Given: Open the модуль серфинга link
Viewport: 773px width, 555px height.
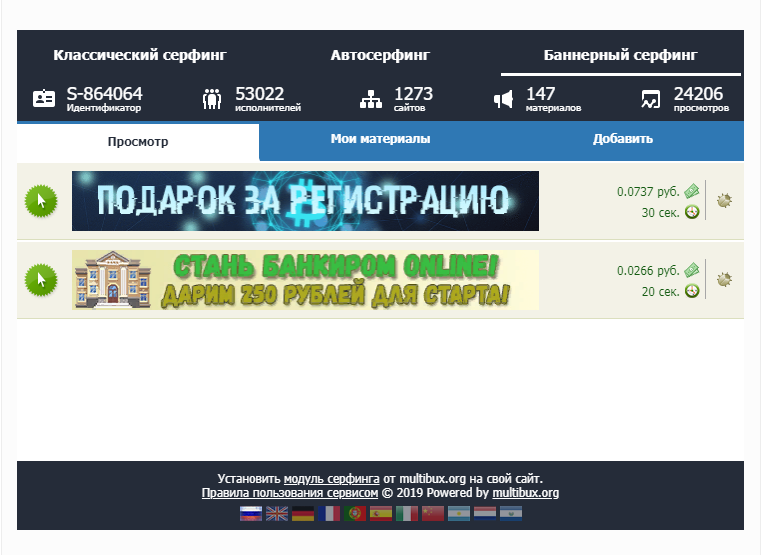Looking at the screenshot, I should click(331, 479).
